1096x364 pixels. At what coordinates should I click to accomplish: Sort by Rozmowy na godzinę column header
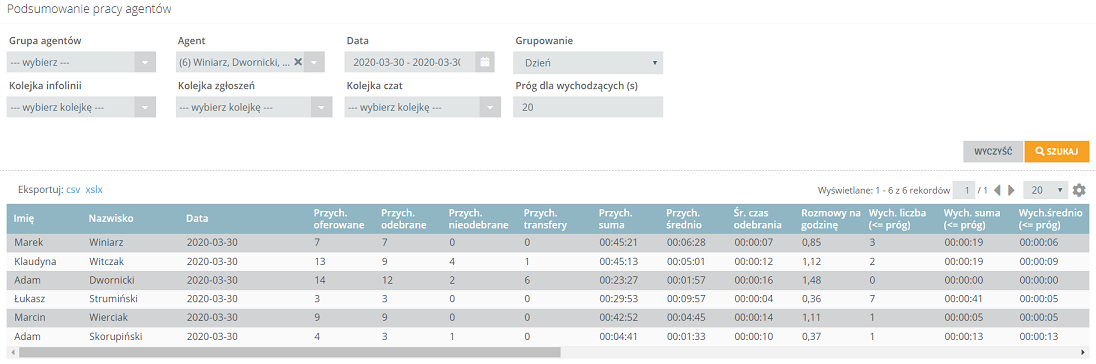830,219
